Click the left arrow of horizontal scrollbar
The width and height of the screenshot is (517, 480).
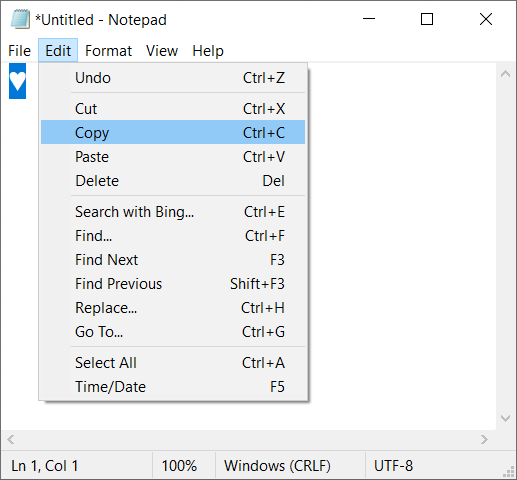pos(11,439)
